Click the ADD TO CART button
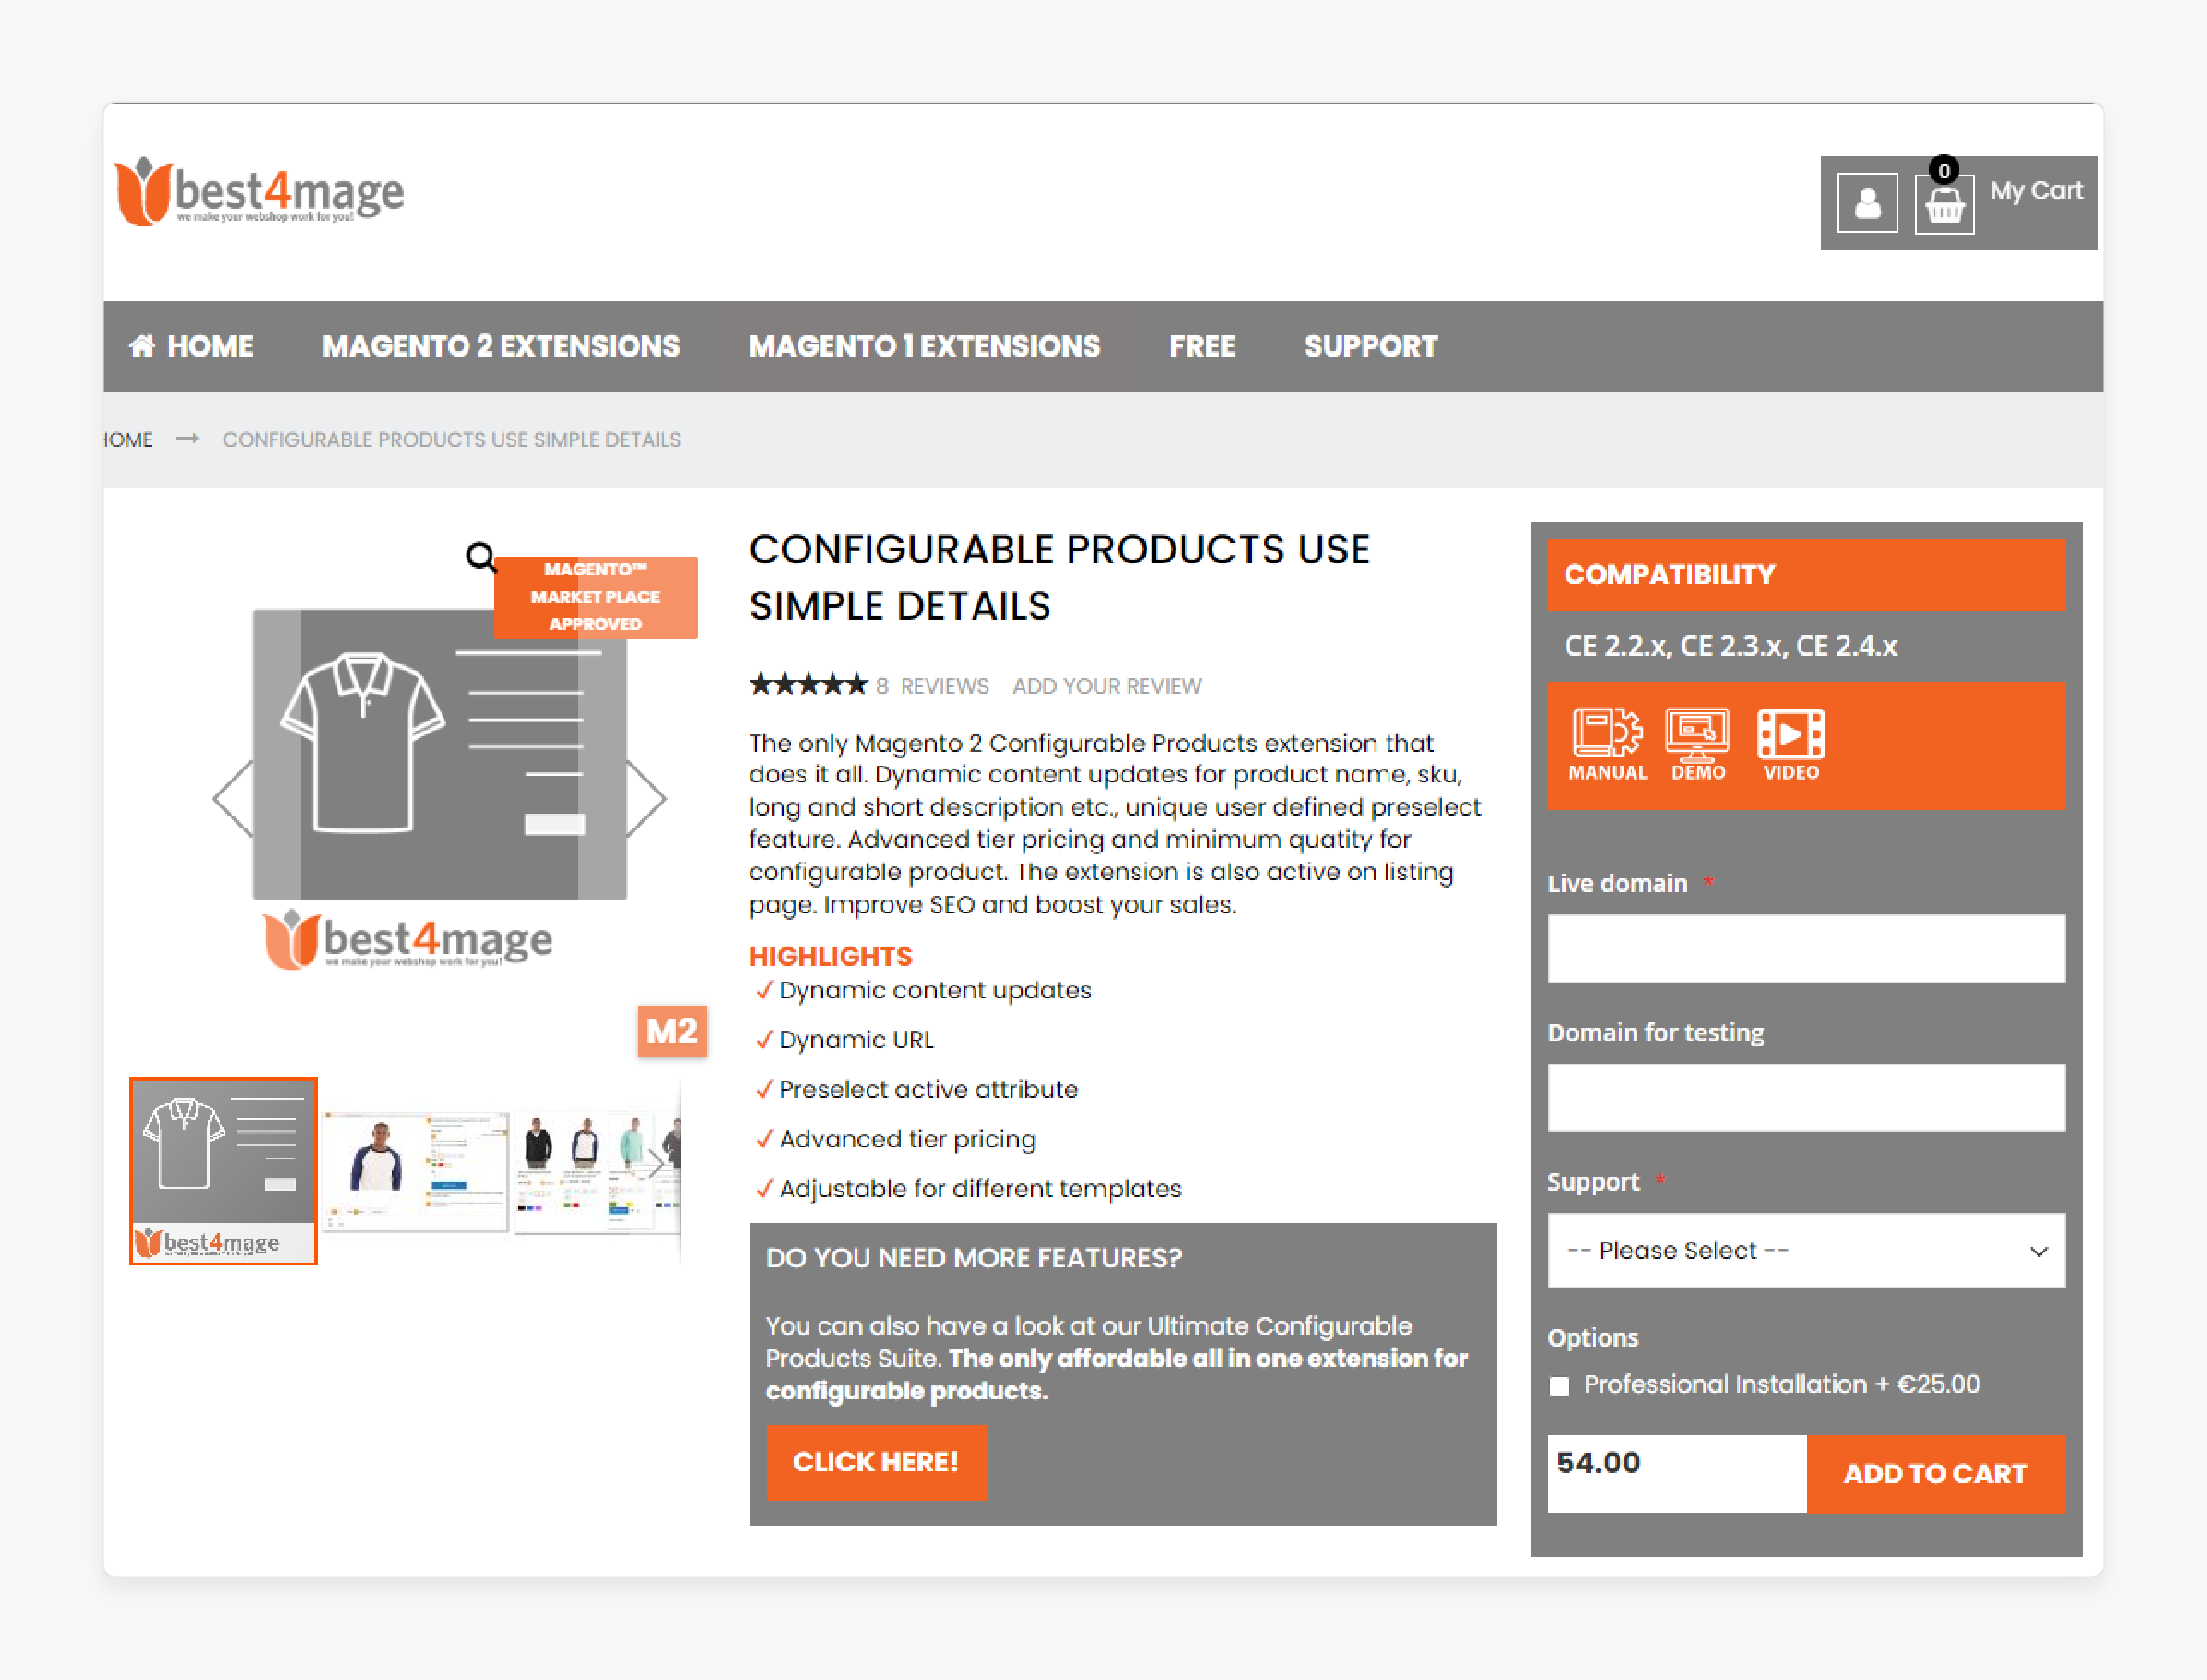This screenshot has height=1680, width=2207. coord(1937,1472)
